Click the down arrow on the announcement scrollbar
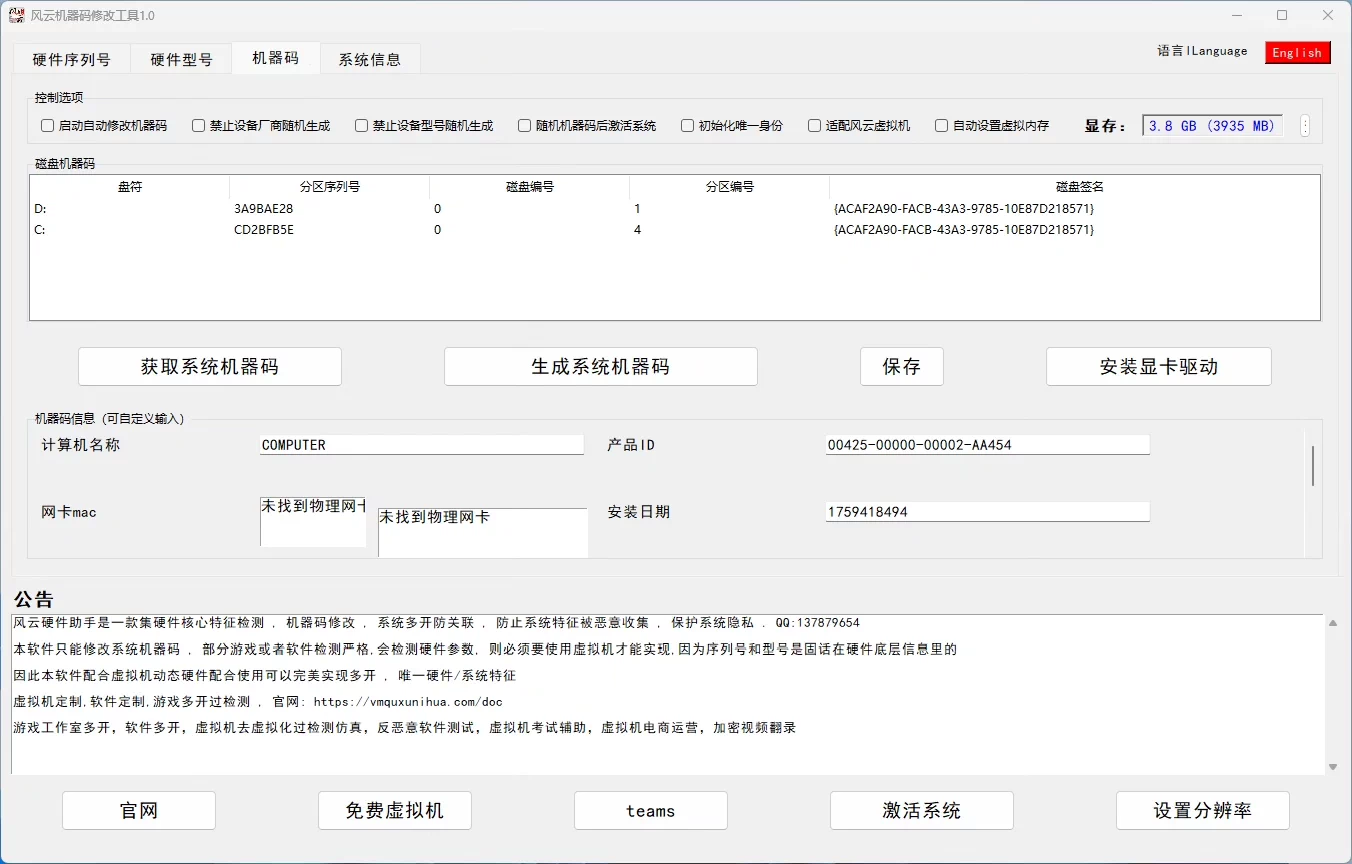 (x=1333, y=765)
